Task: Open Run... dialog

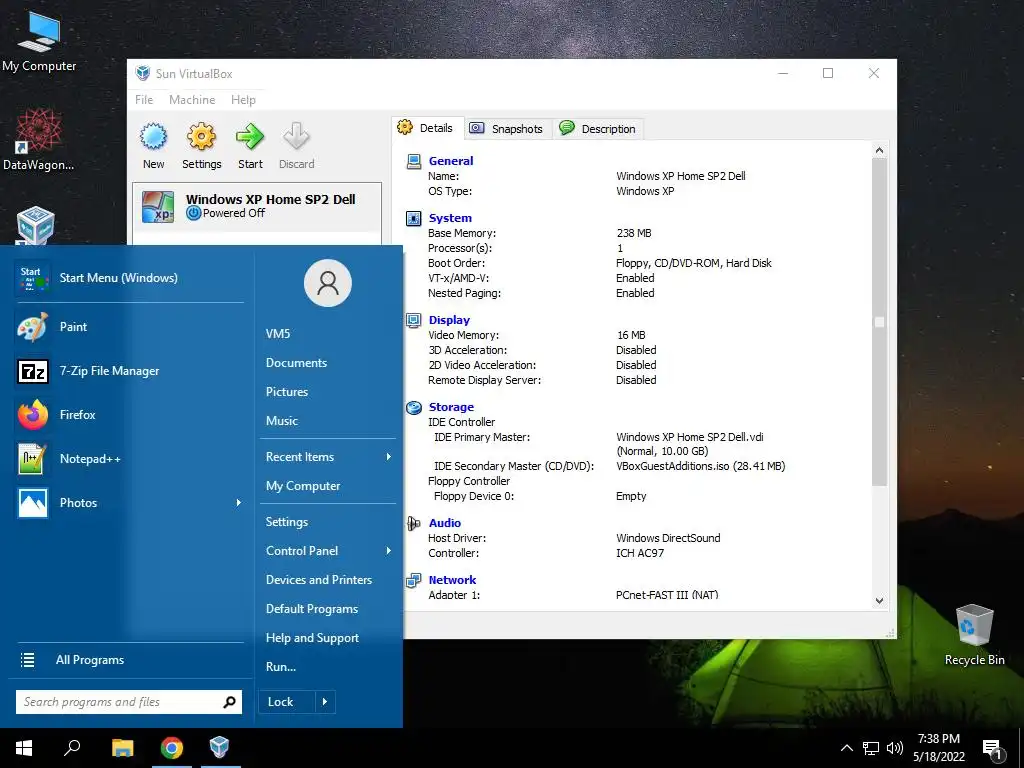Action: click(x=281, y=667)
